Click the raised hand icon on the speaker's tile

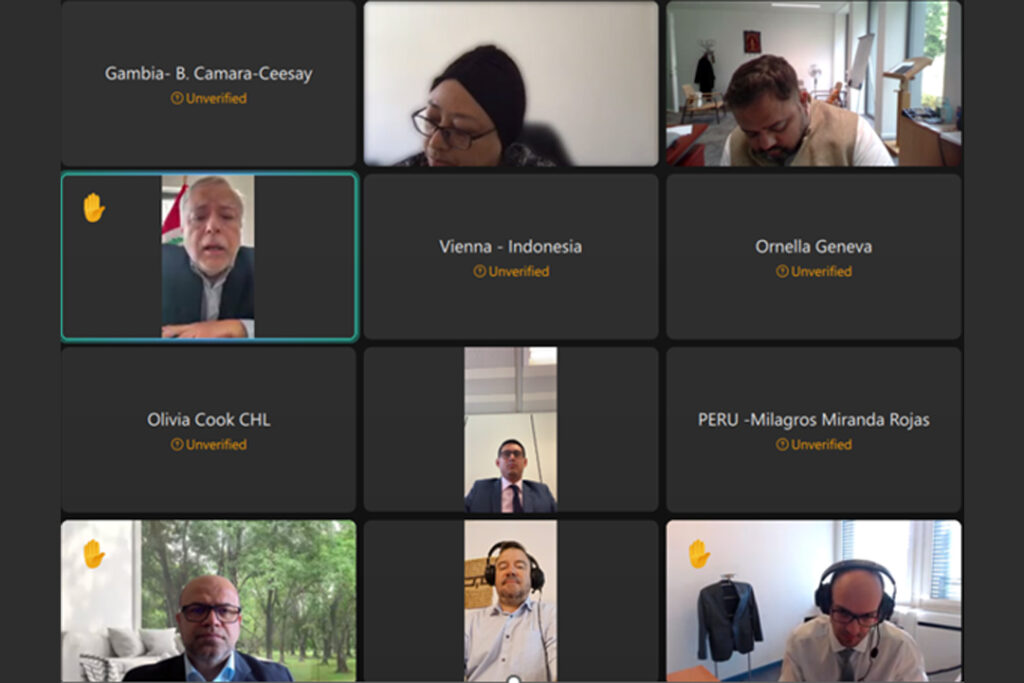pos(94,208)
